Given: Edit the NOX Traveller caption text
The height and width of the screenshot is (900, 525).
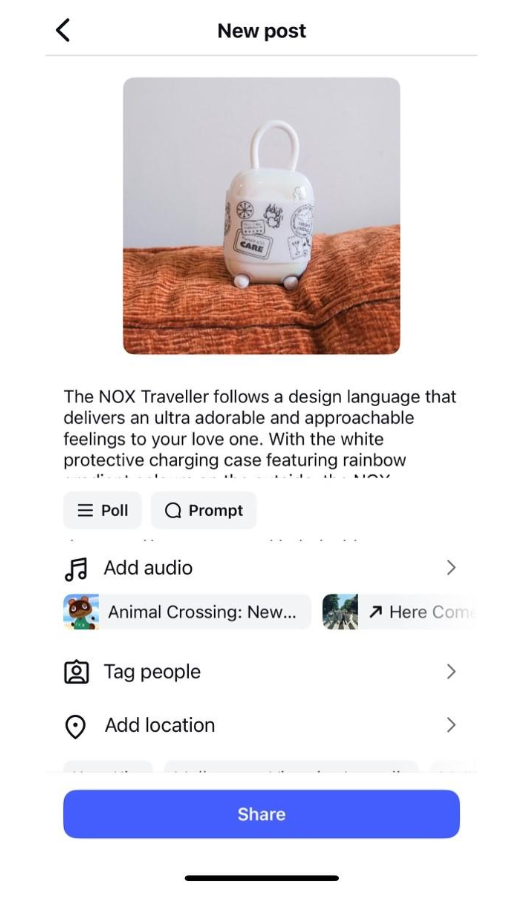Looking at the screenshot, I should (260, 429).
